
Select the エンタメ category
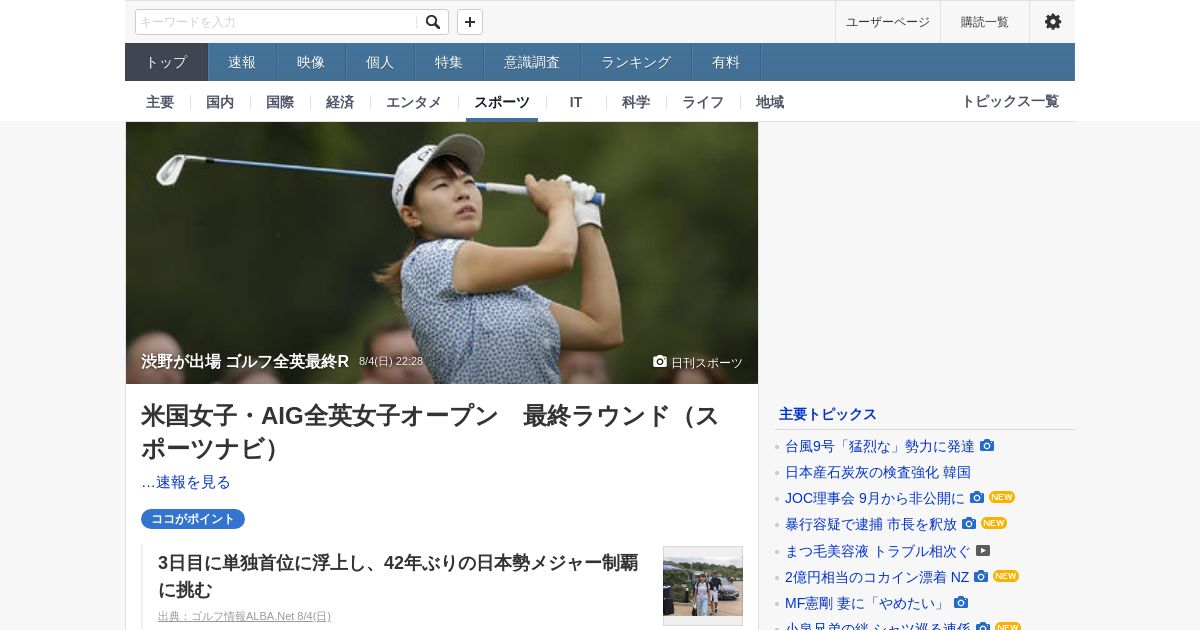tap(414, 102)
